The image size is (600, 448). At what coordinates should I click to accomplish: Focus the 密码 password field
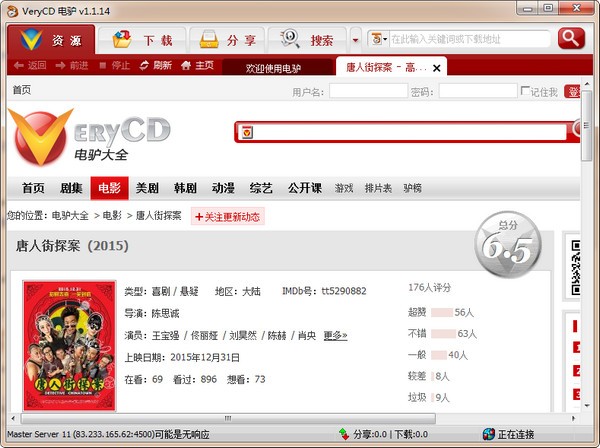coord(478,91)
